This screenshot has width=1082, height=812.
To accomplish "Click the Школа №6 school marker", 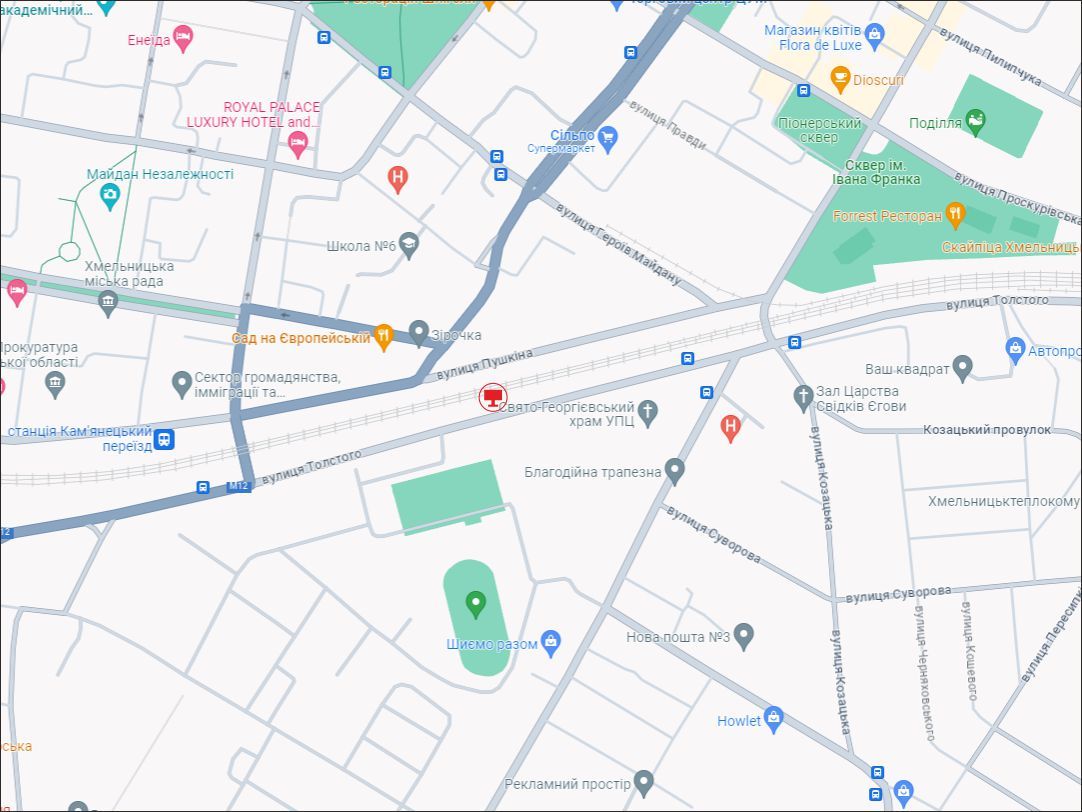I will 408,245.
